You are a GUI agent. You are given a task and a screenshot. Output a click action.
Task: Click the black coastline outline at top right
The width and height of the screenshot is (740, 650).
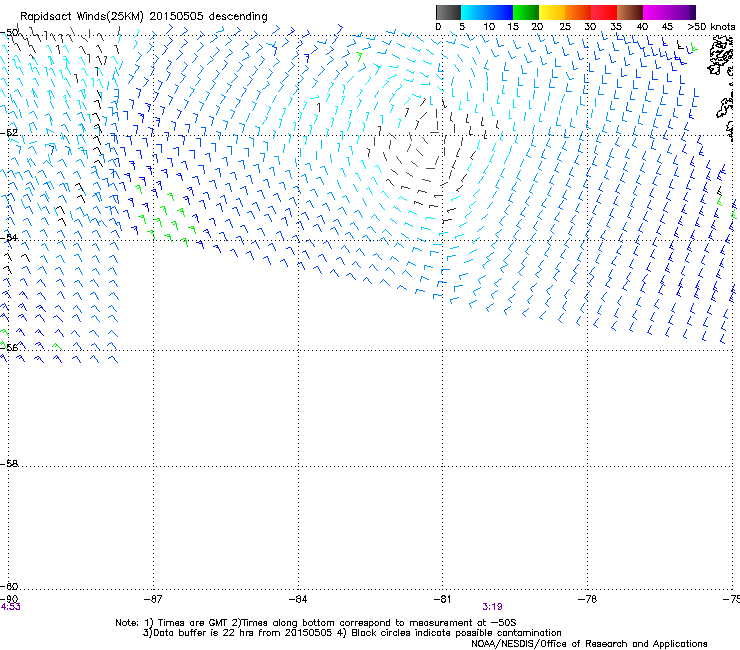click(720, 55)
